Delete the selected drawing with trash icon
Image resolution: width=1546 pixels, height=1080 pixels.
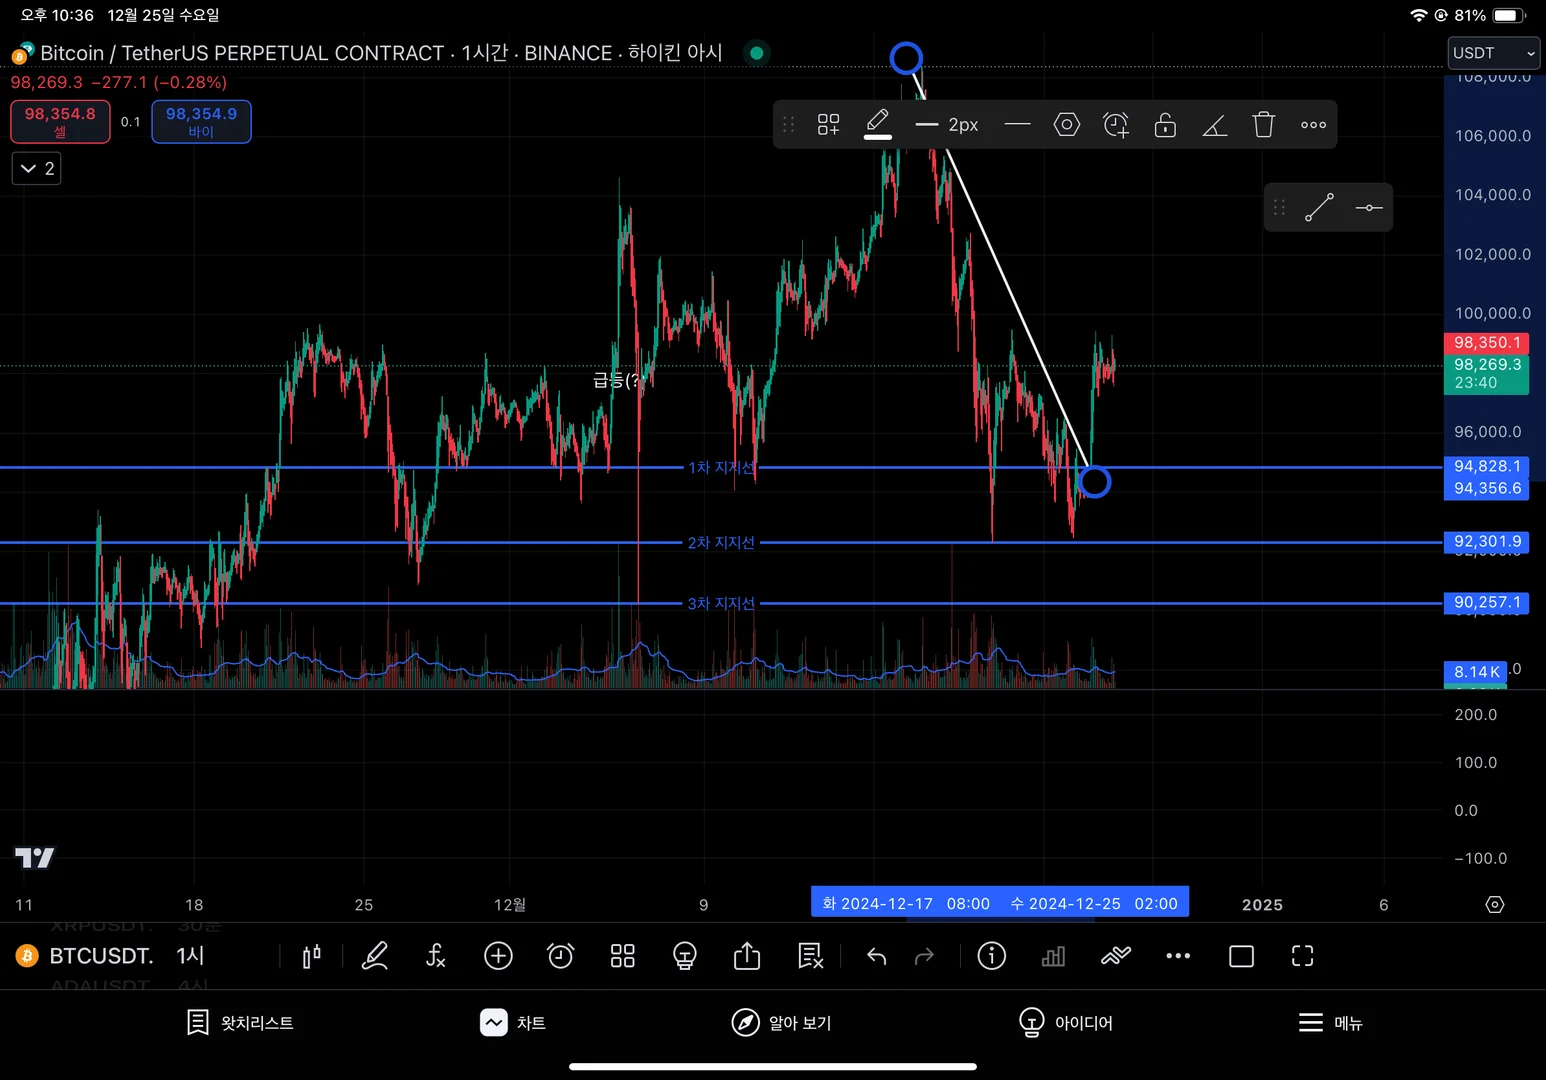(1264, 125)
